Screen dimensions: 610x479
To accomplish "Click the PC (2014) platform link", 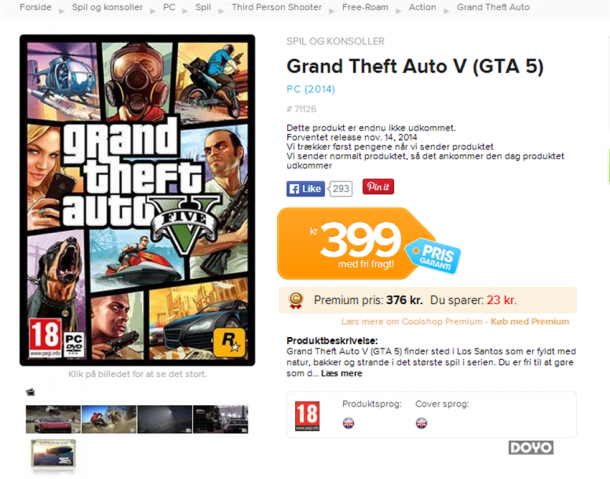I will coord(310,89).
